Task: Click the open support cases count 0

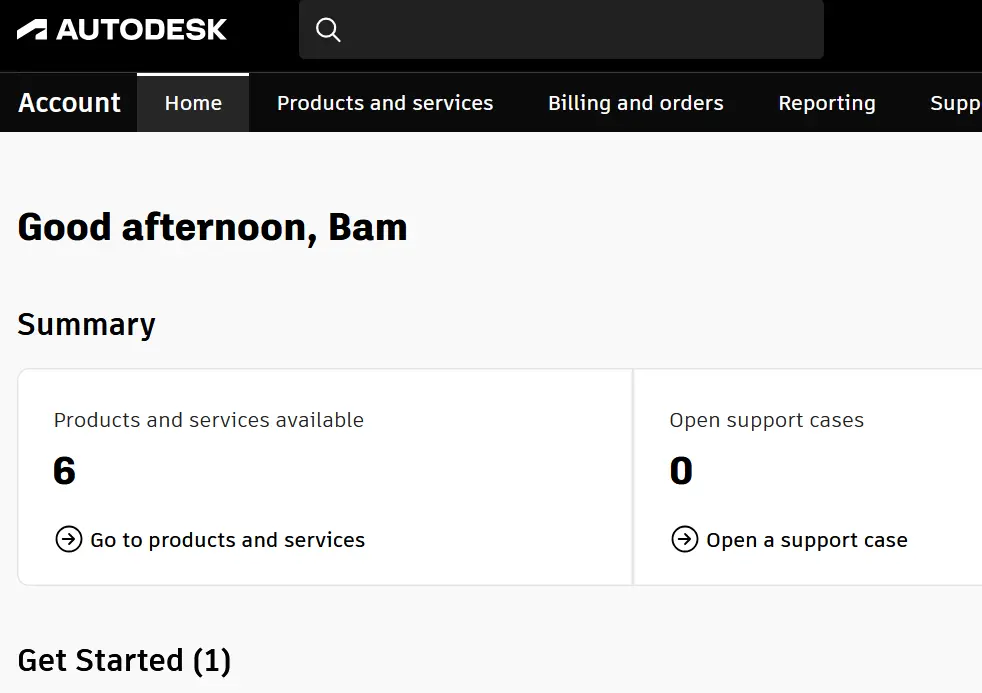Action: [681, 471]
